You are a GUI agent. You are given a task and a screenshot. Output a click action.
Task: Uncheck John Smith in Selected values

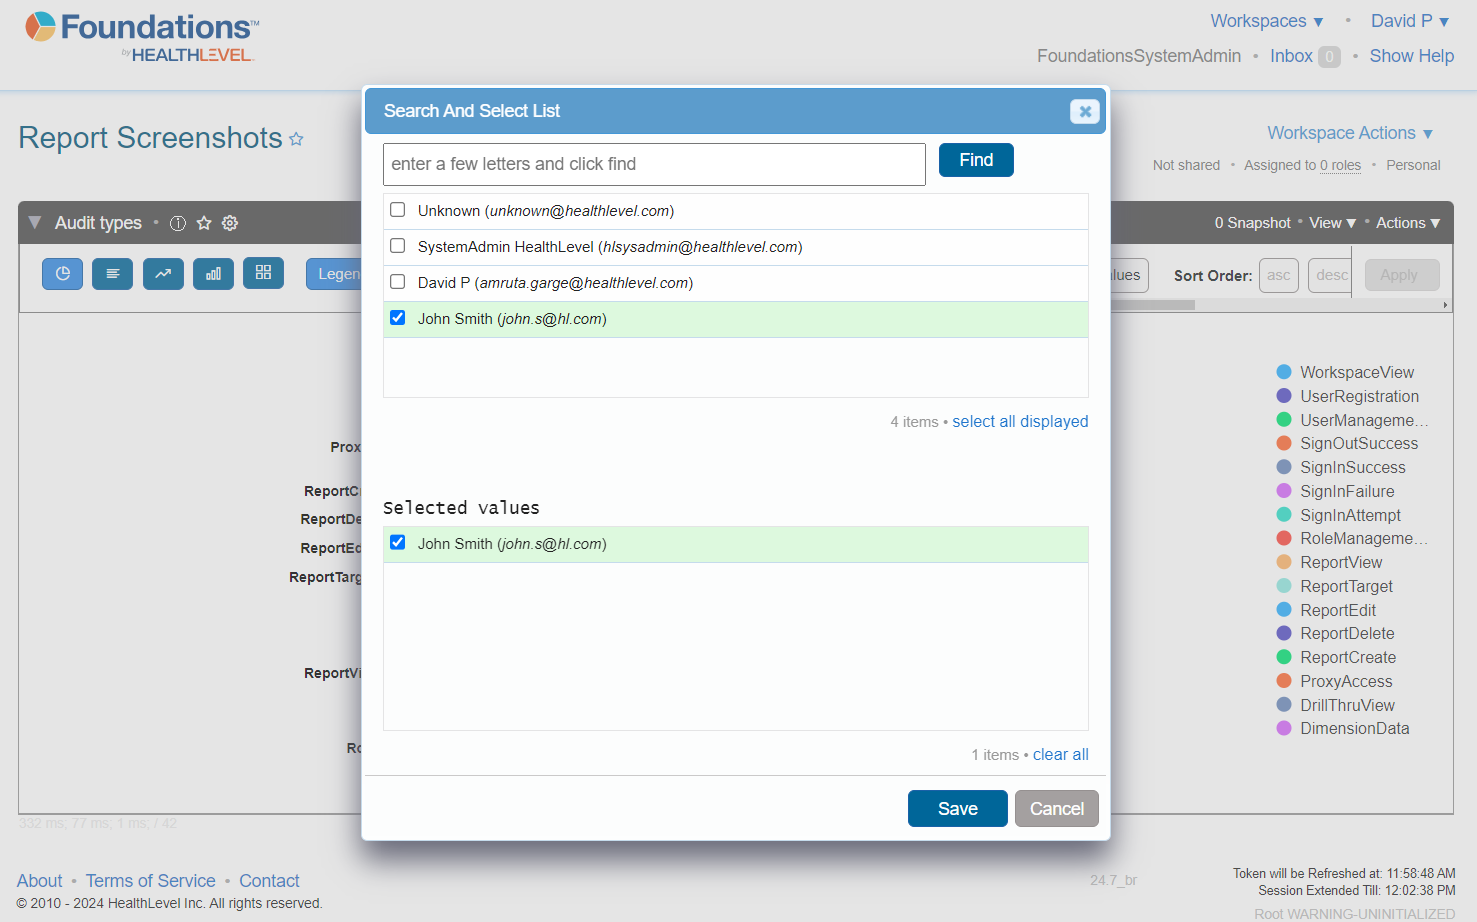[398, 543]
